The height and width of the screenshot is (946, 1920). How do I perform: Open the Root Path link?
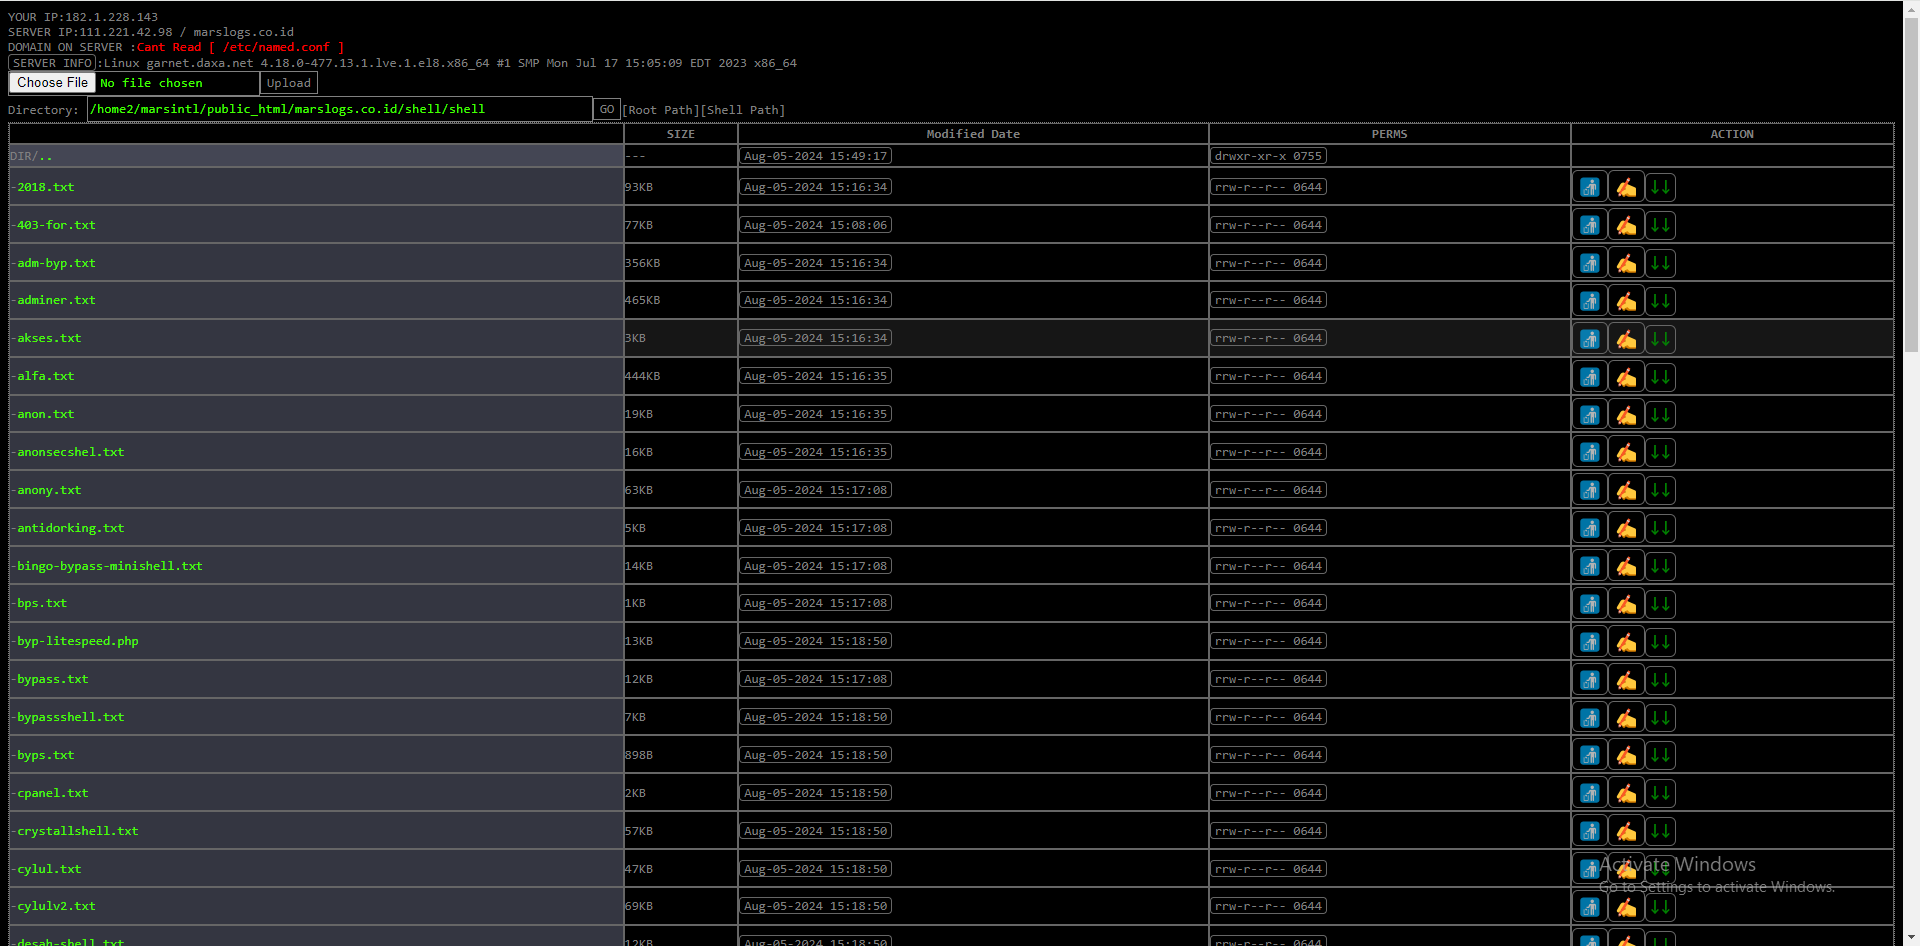(x=661, y=110)
